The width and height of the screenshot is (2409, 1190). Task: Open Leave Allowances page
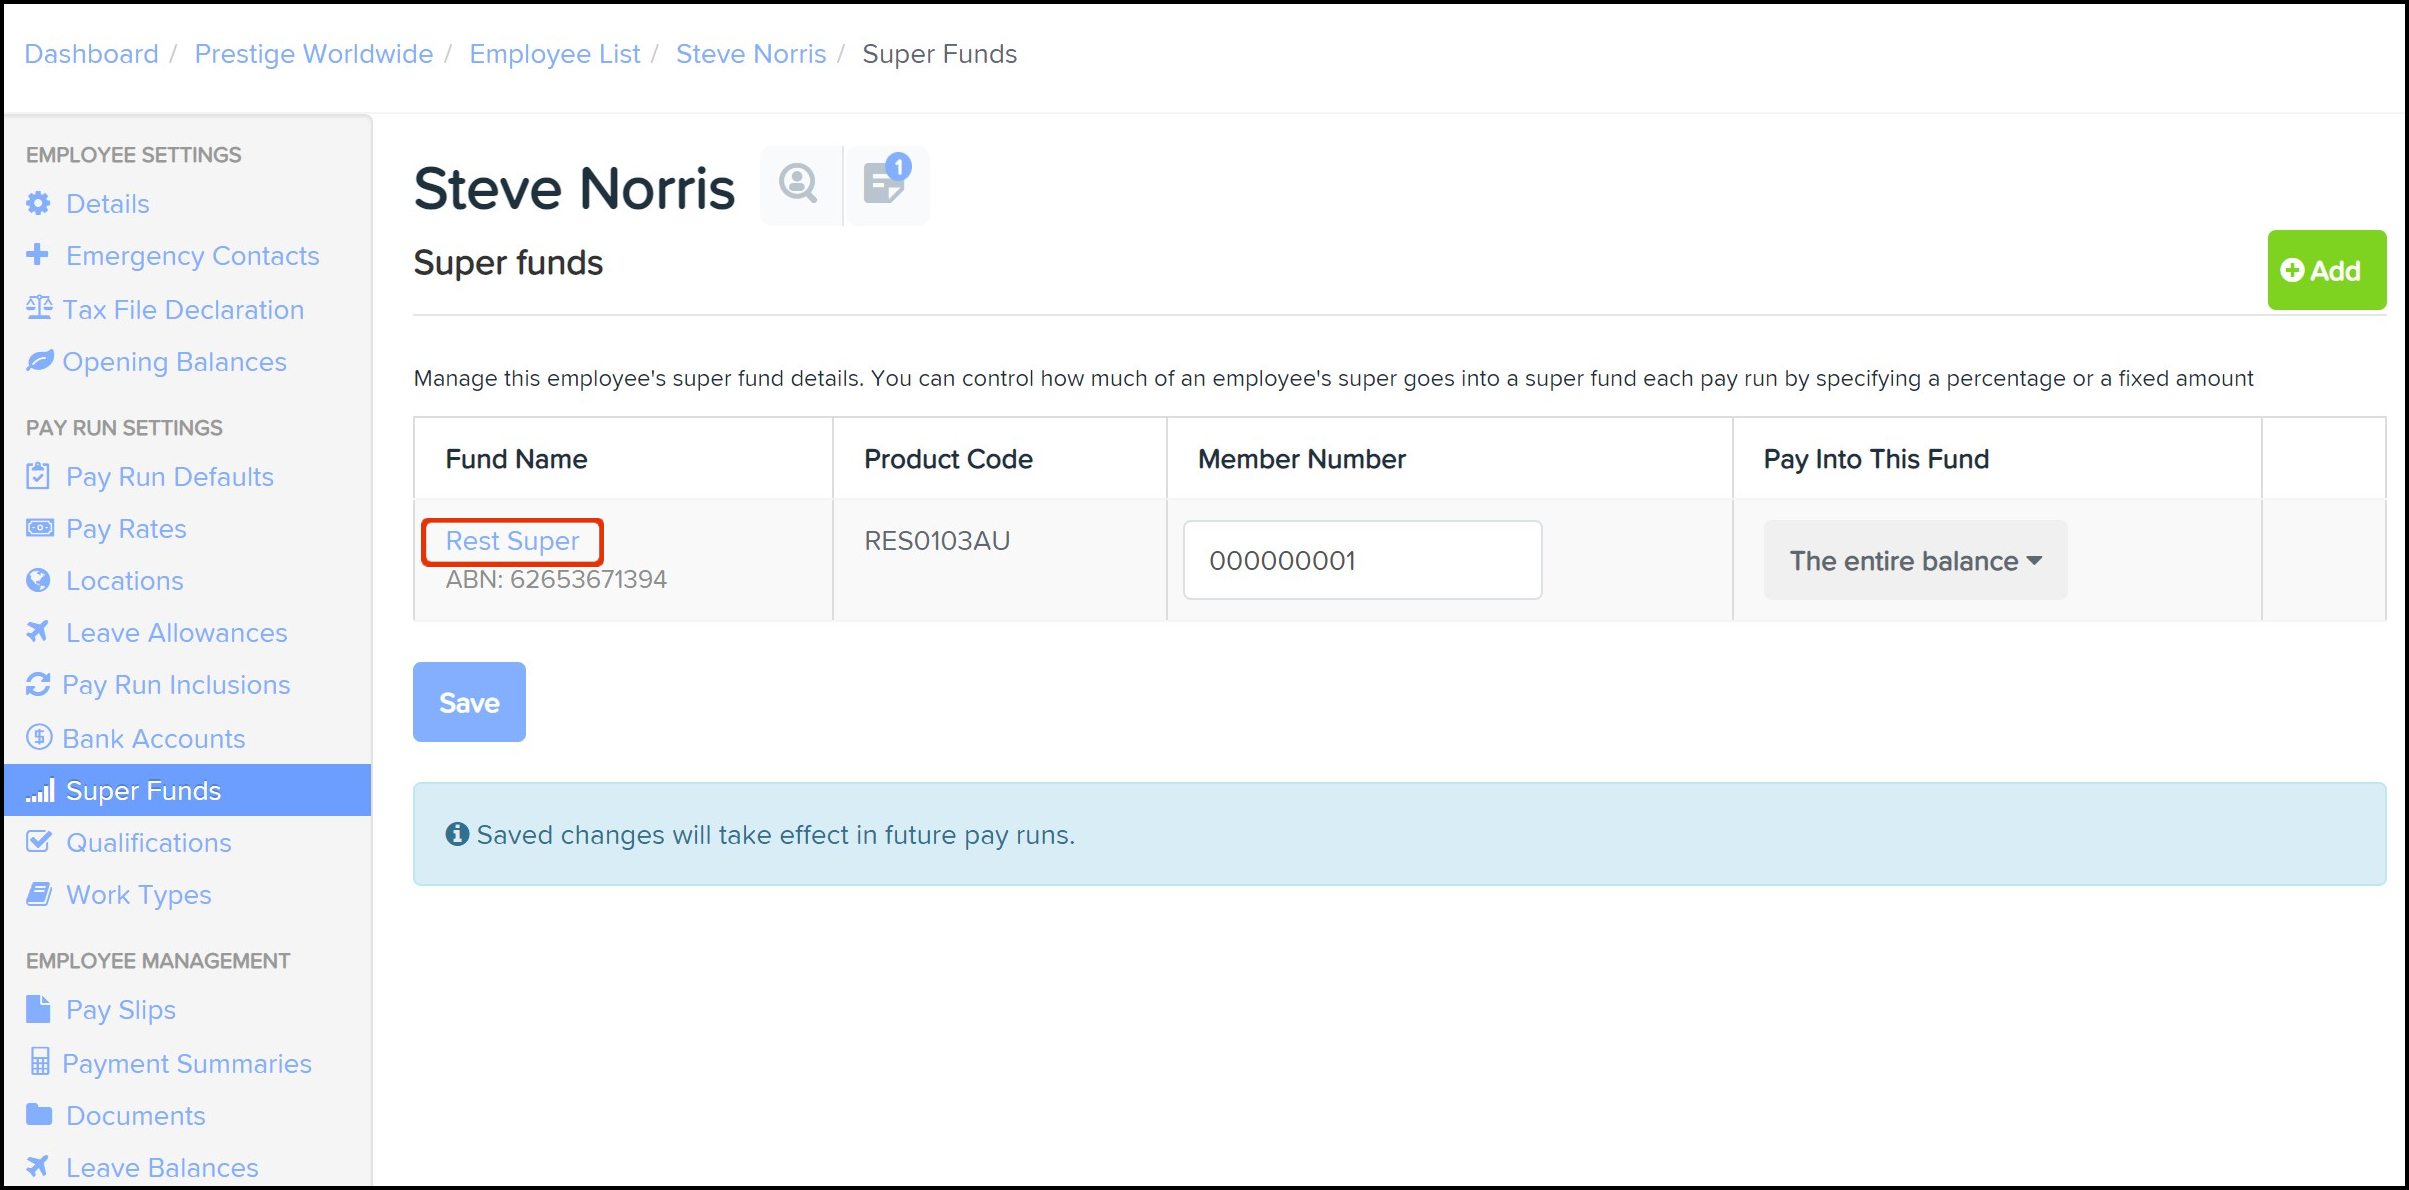176,633
